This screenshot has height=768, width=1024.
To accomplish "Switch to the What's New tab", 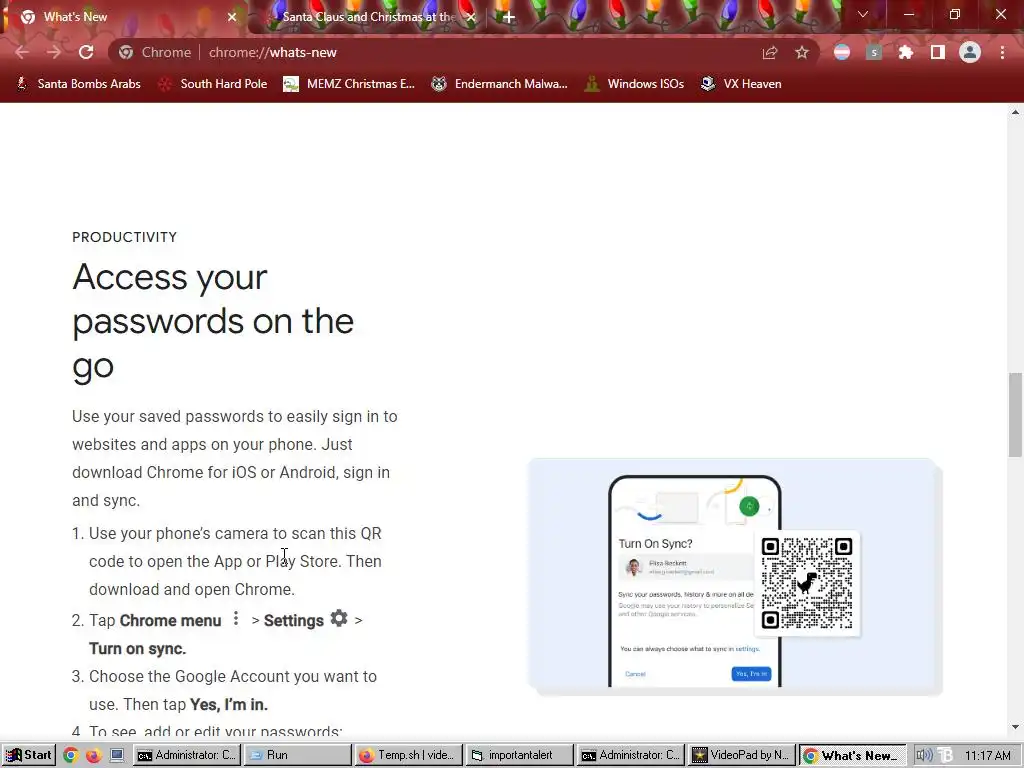I will click(x=124, y=17).
